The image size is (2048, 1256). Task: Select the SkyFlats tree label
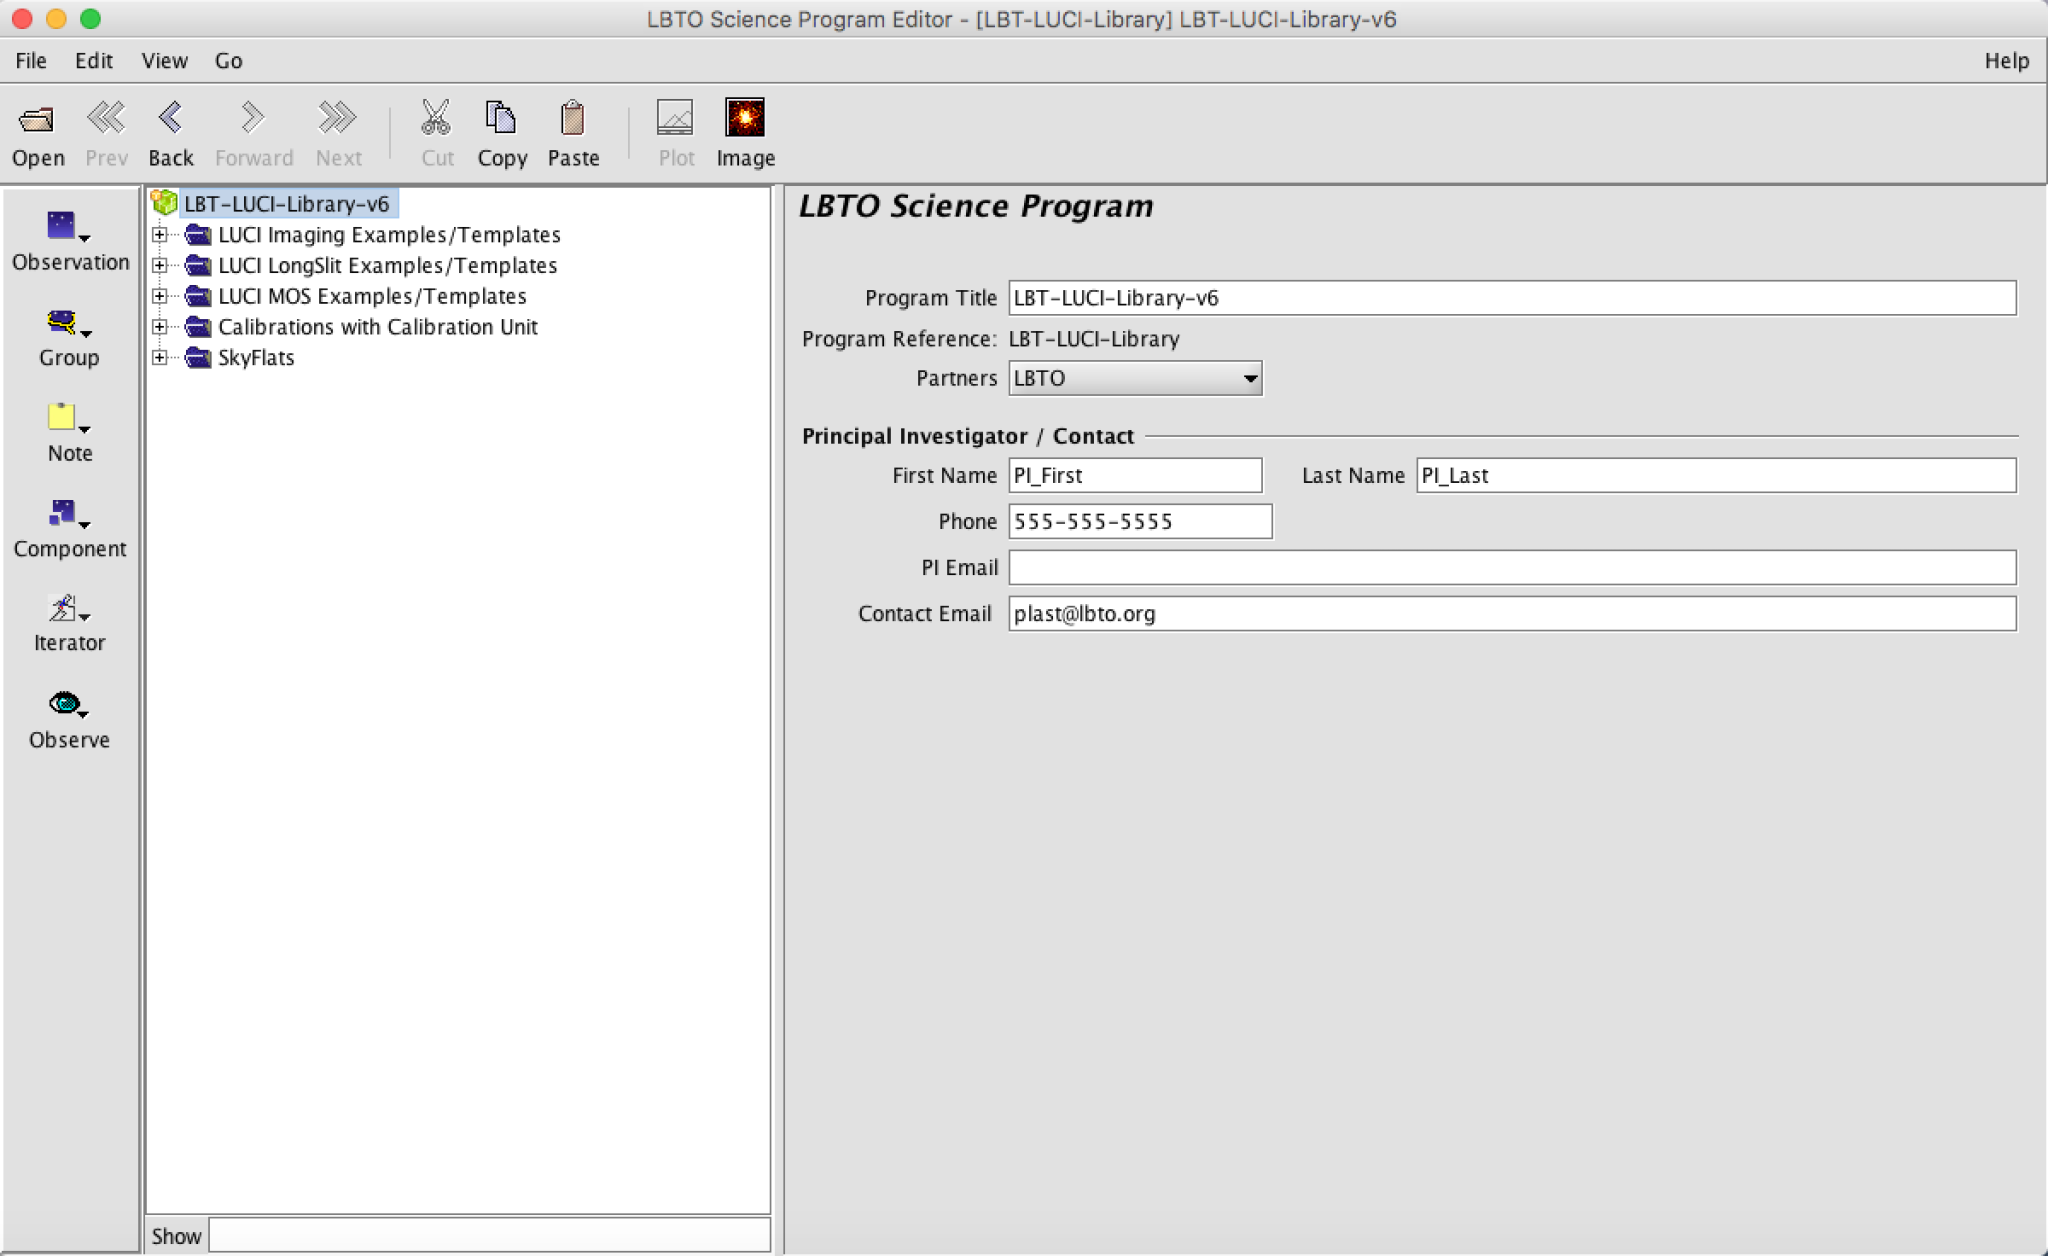256,358
